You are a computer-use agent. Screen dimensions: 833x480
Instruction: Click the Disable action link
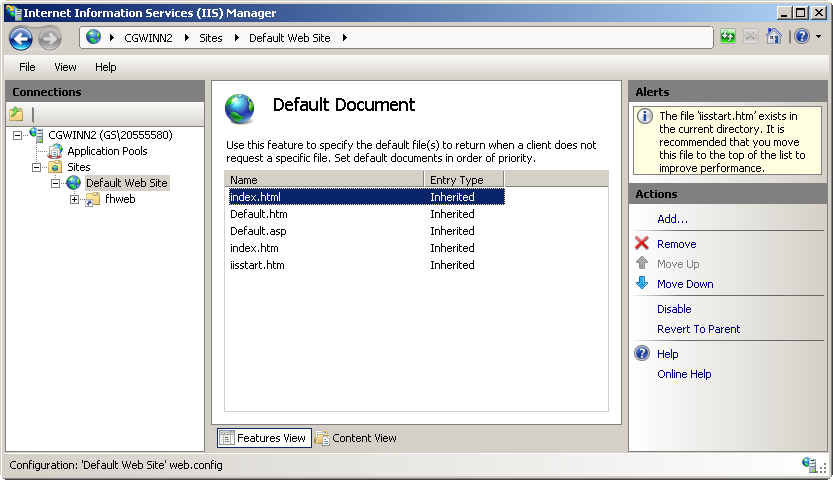(x=674, y=308)
